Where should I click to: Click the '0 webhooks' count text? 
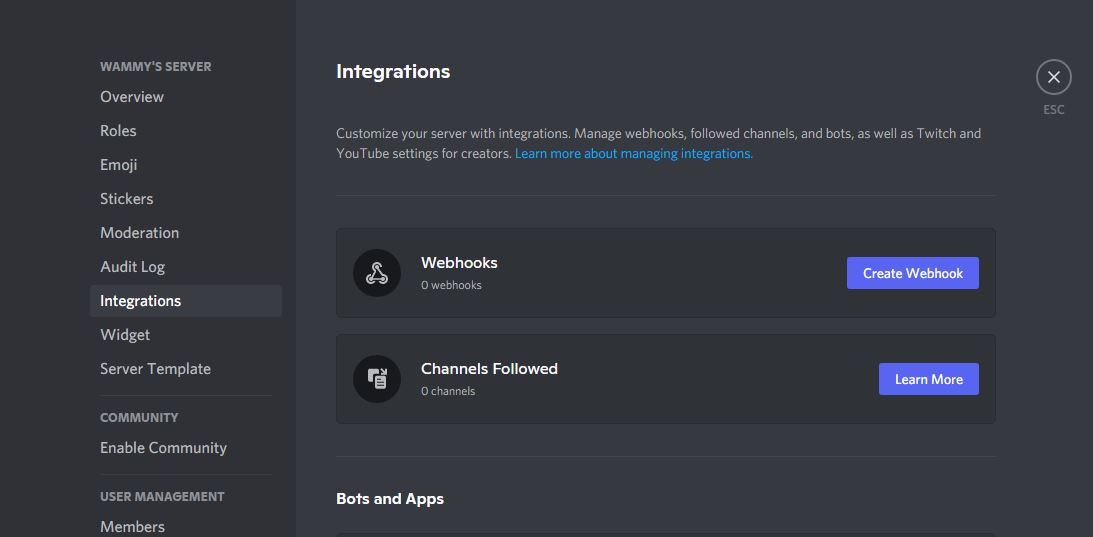coord(451,285)
